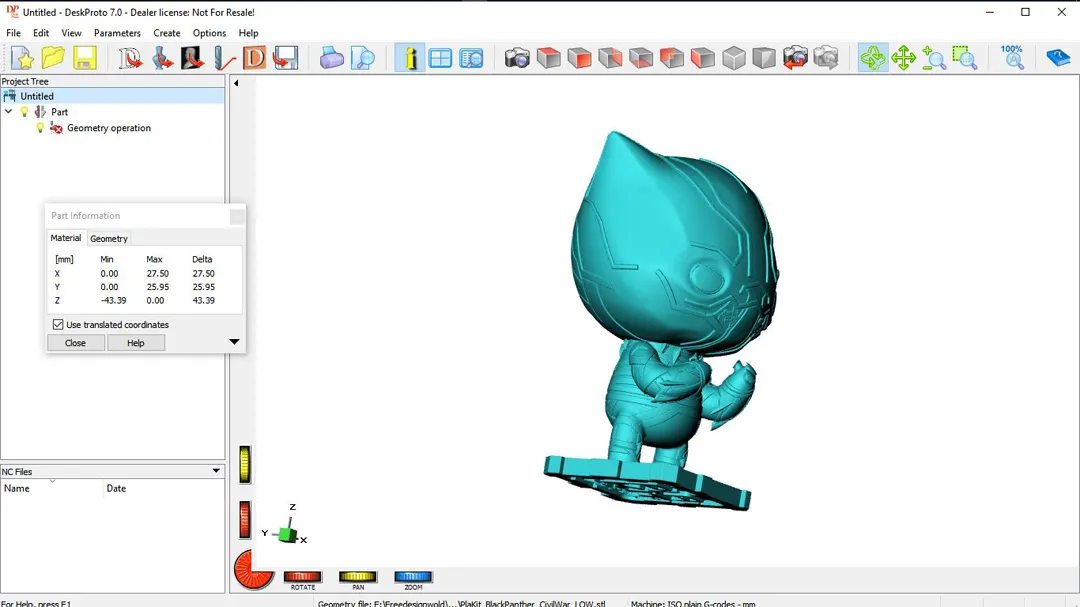1080x607 pixels.
Task: Click the gray camera icon with forward arrow
Action: point(826,58)
